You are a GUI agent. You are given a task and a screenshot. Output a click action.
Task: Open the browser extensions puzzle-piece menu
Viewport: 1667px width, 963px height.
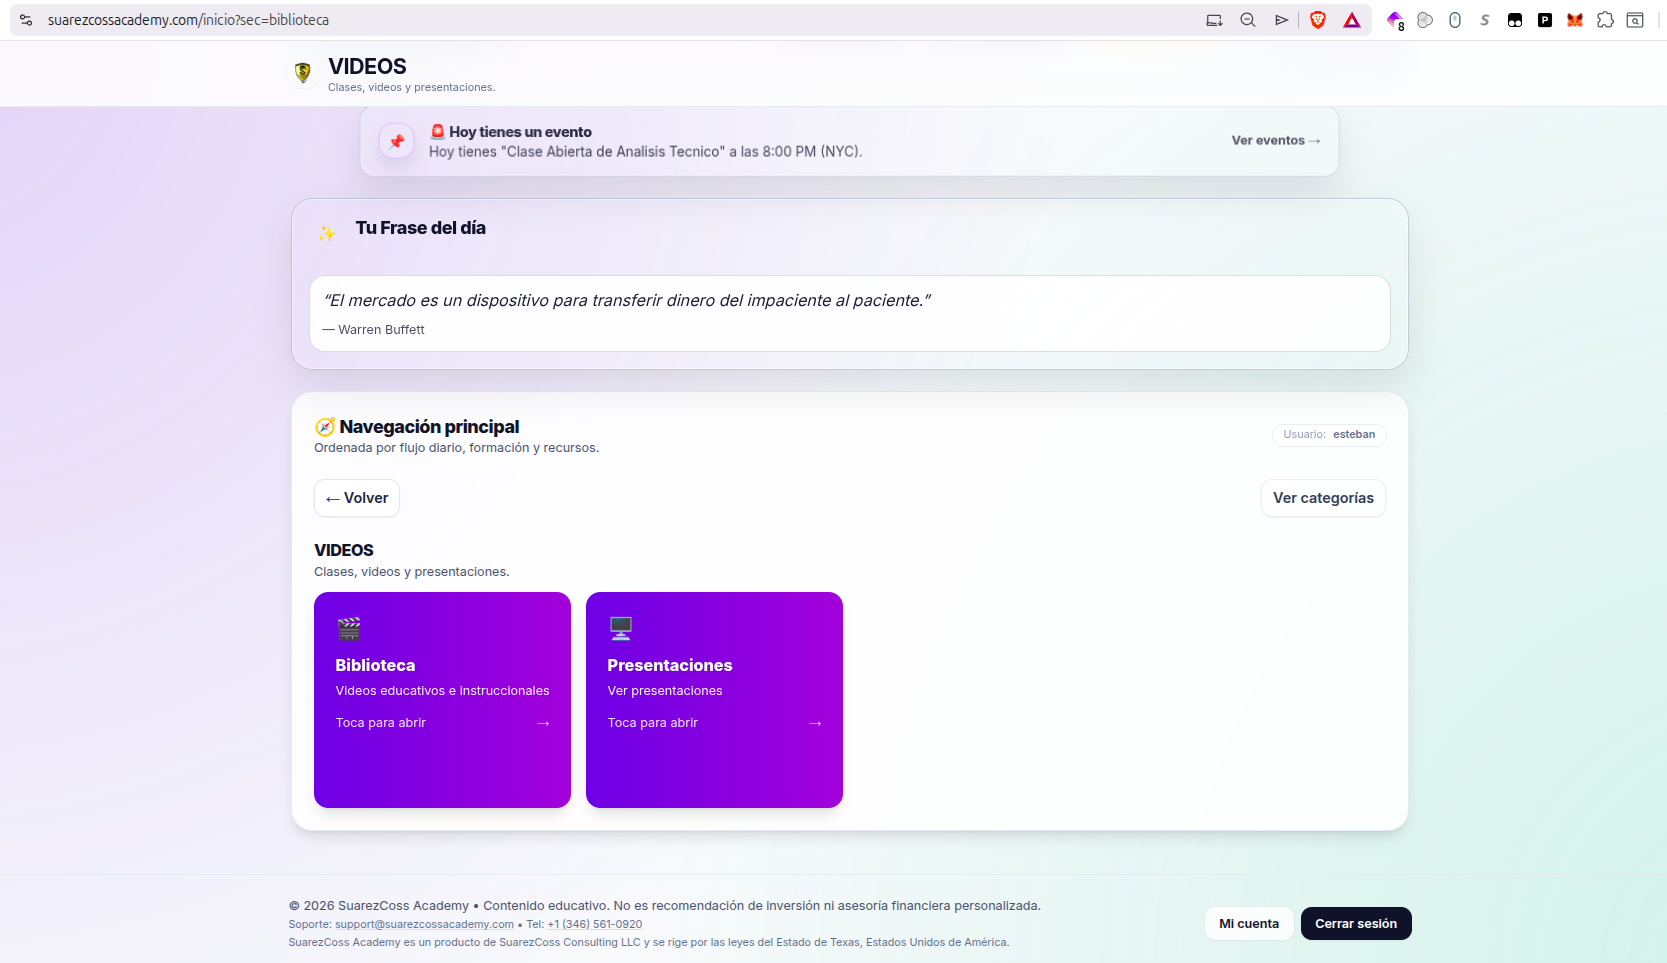[x=1606, y=20]
